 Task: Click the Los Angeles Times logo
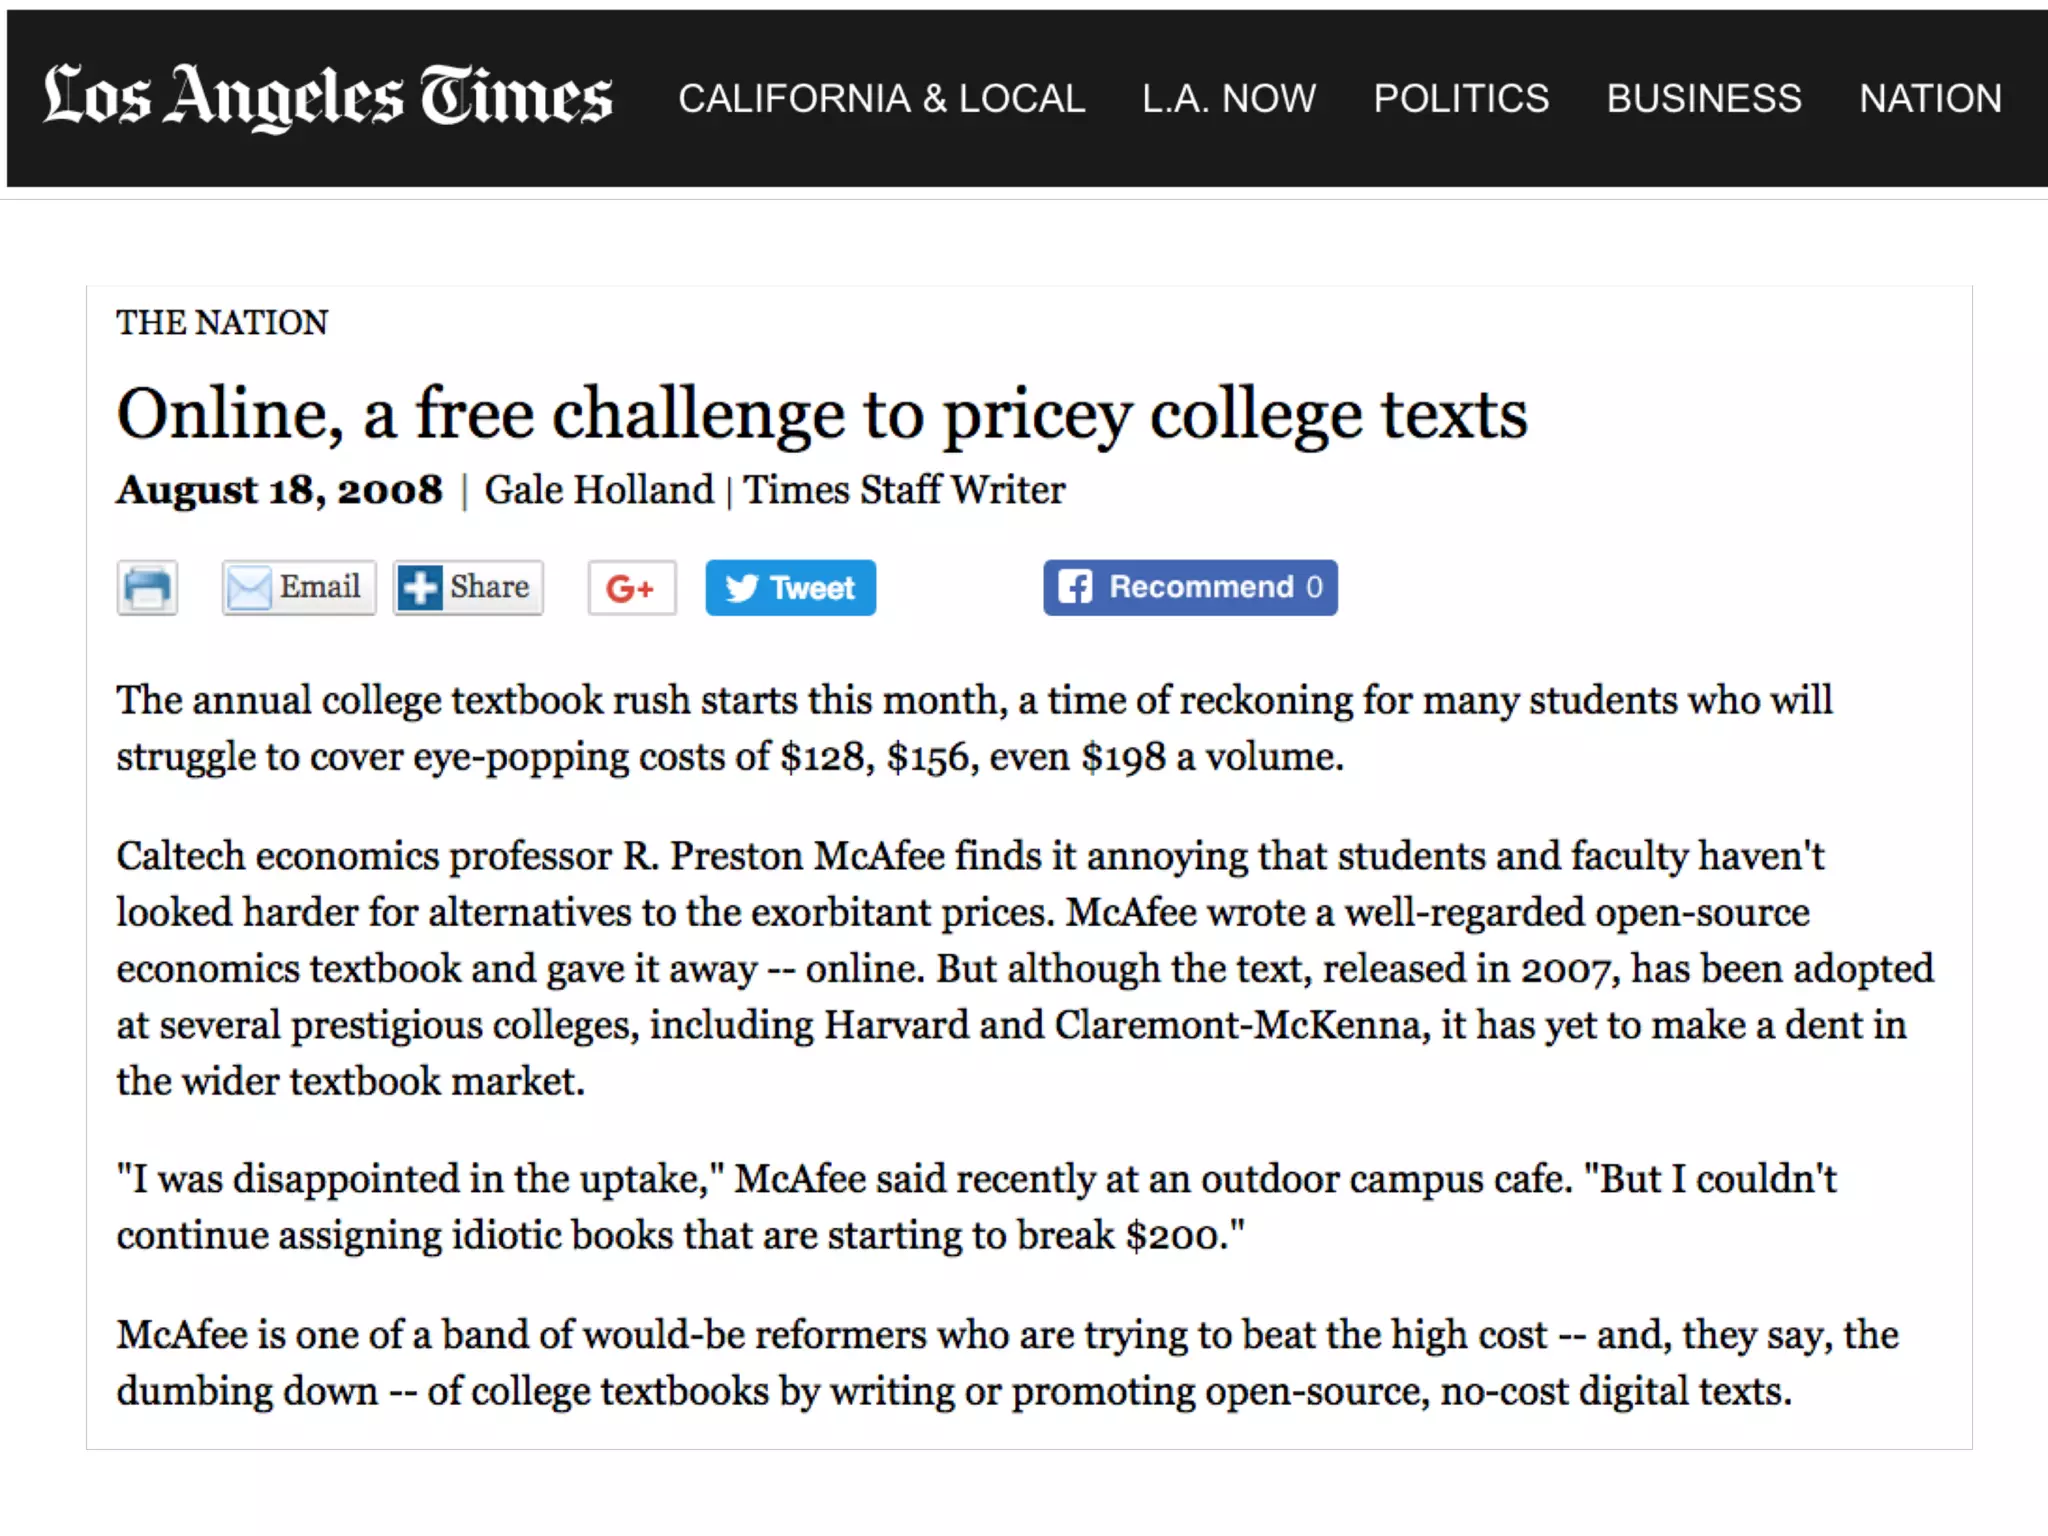click(327, 97)
